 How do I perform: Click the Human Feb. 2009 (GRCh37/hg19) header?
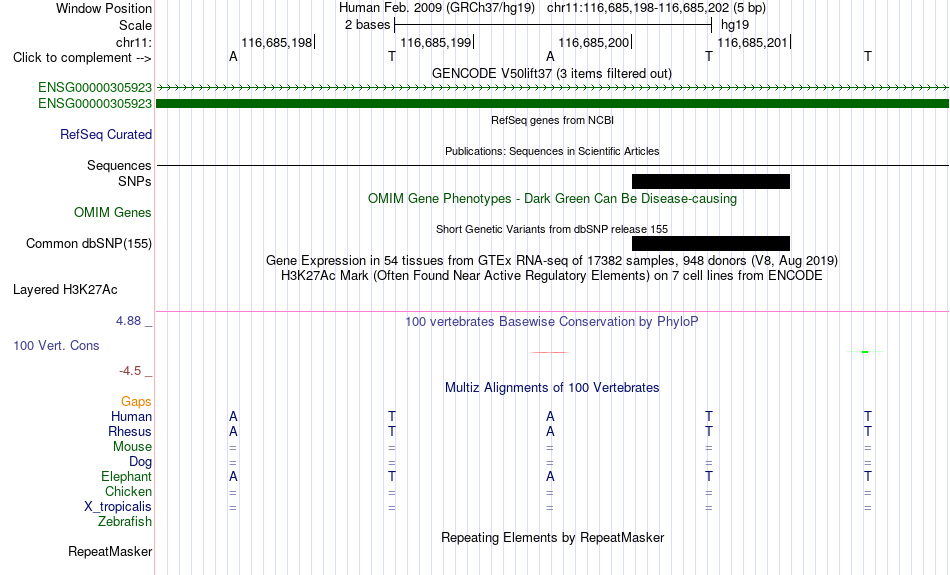[x=437, y=8]
